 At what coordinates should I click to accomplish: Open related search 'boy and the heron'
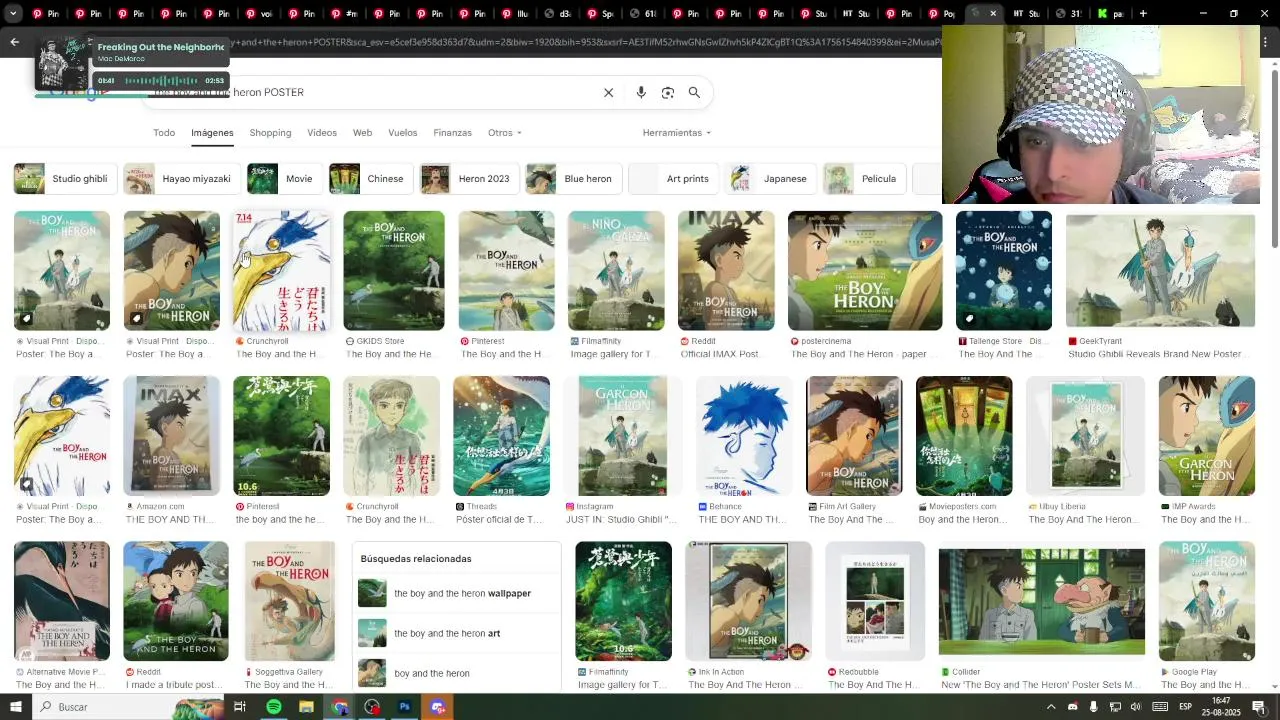click(457, 673)
